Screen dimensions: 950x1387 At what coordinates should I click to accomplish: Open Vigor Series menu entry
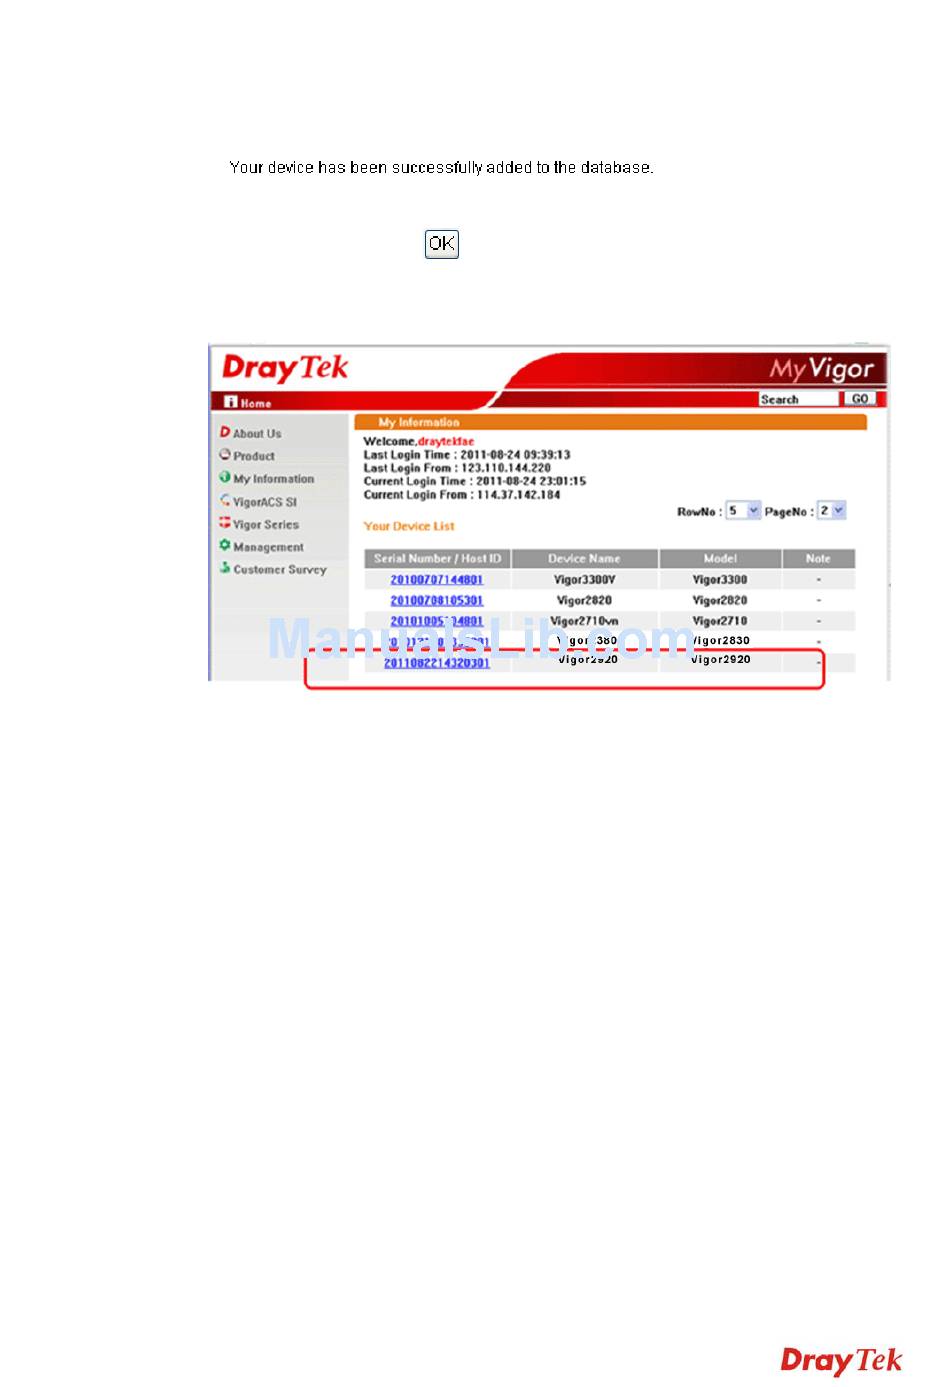click(x=266, y=524)
